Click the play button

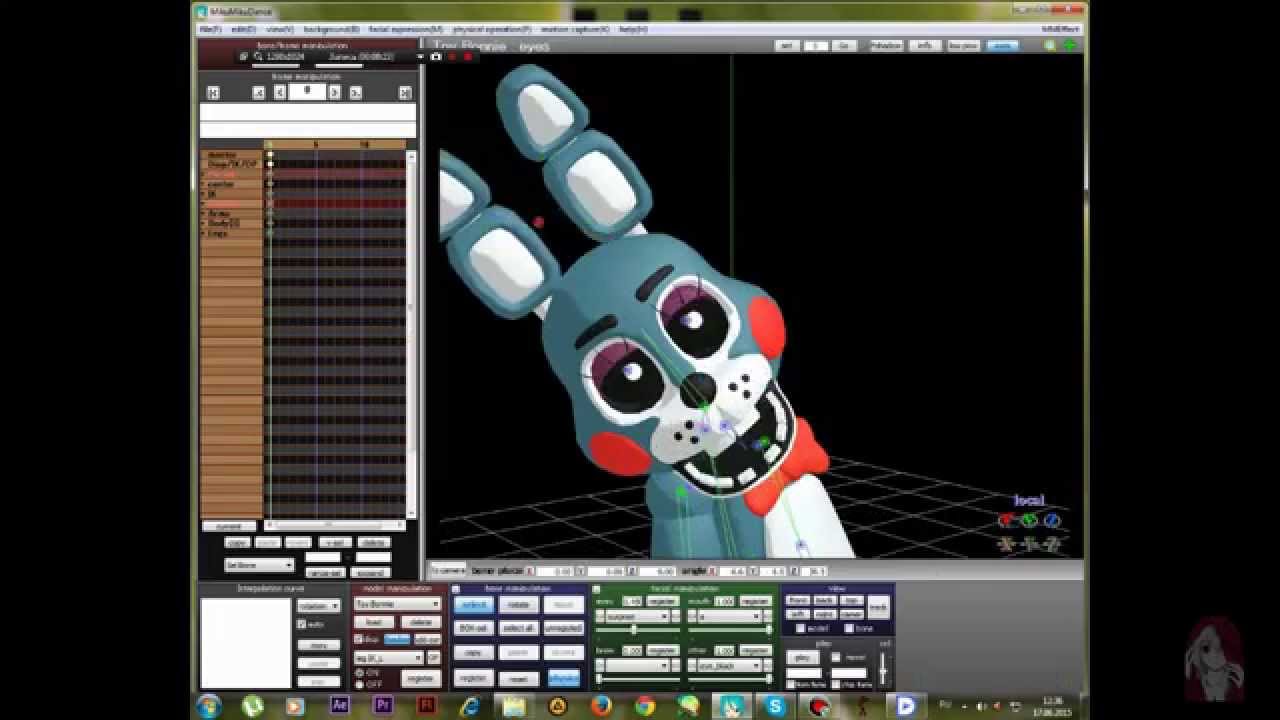pyautogui.click(x=803, y=657)
